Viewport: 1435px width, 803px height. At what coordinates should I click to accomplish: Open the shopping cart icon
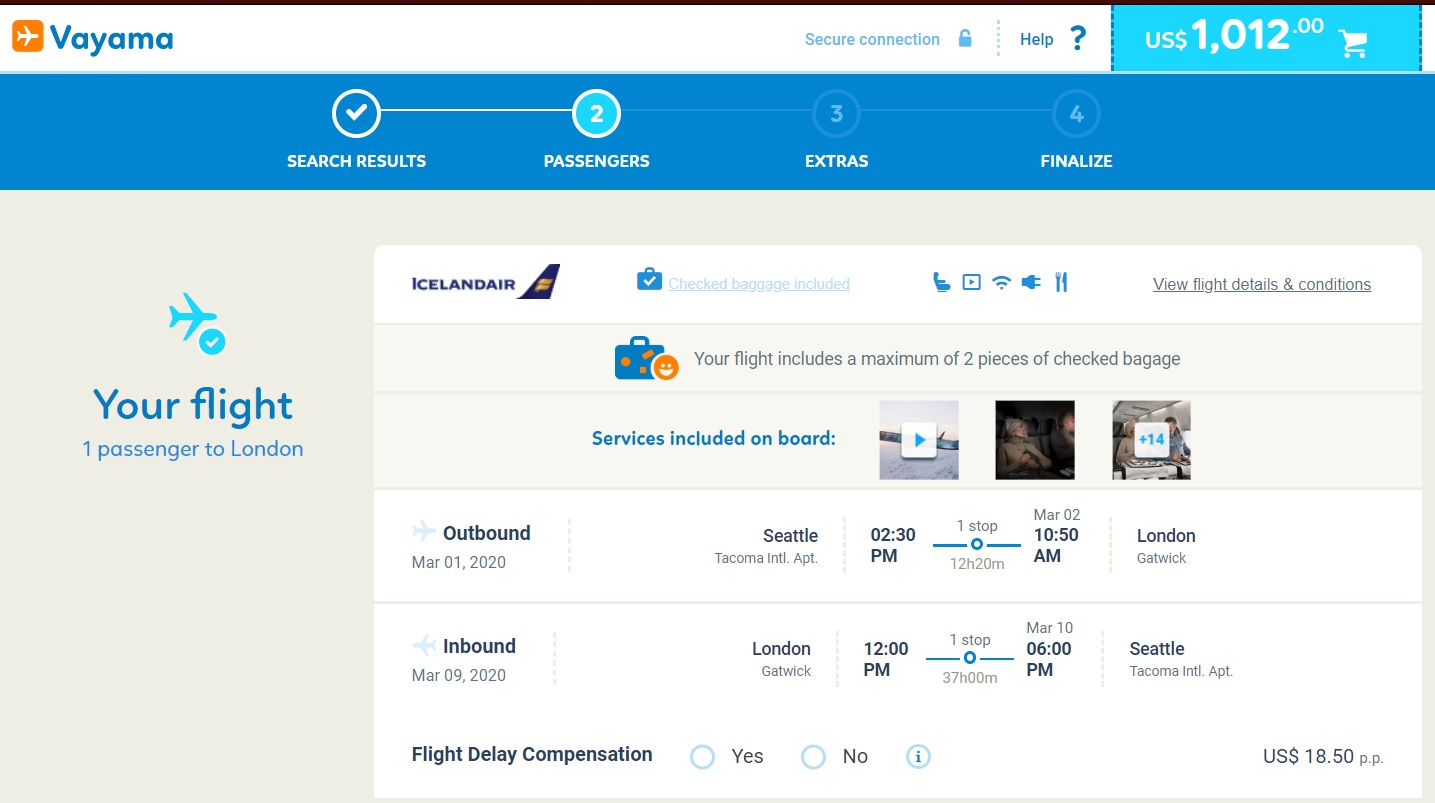pos(1353,42)
